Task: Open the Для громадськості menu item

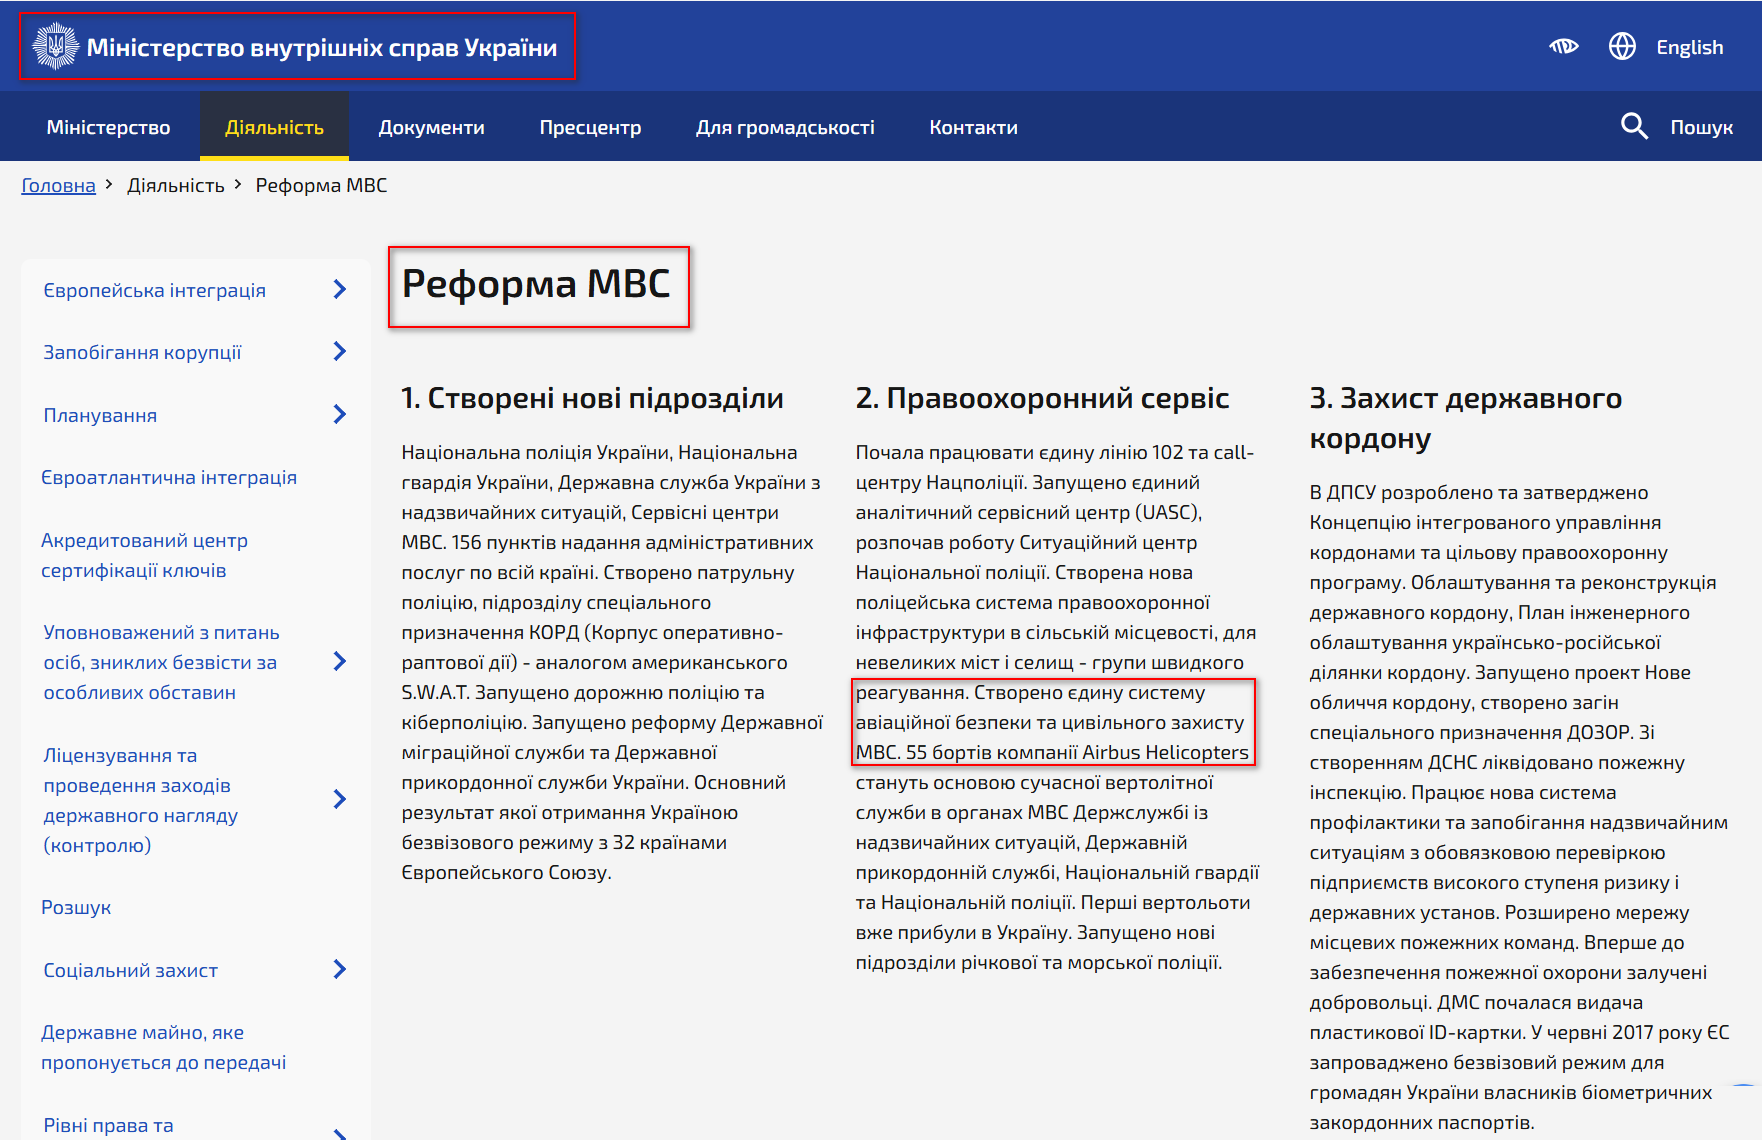Action: [x=786, y=126]
